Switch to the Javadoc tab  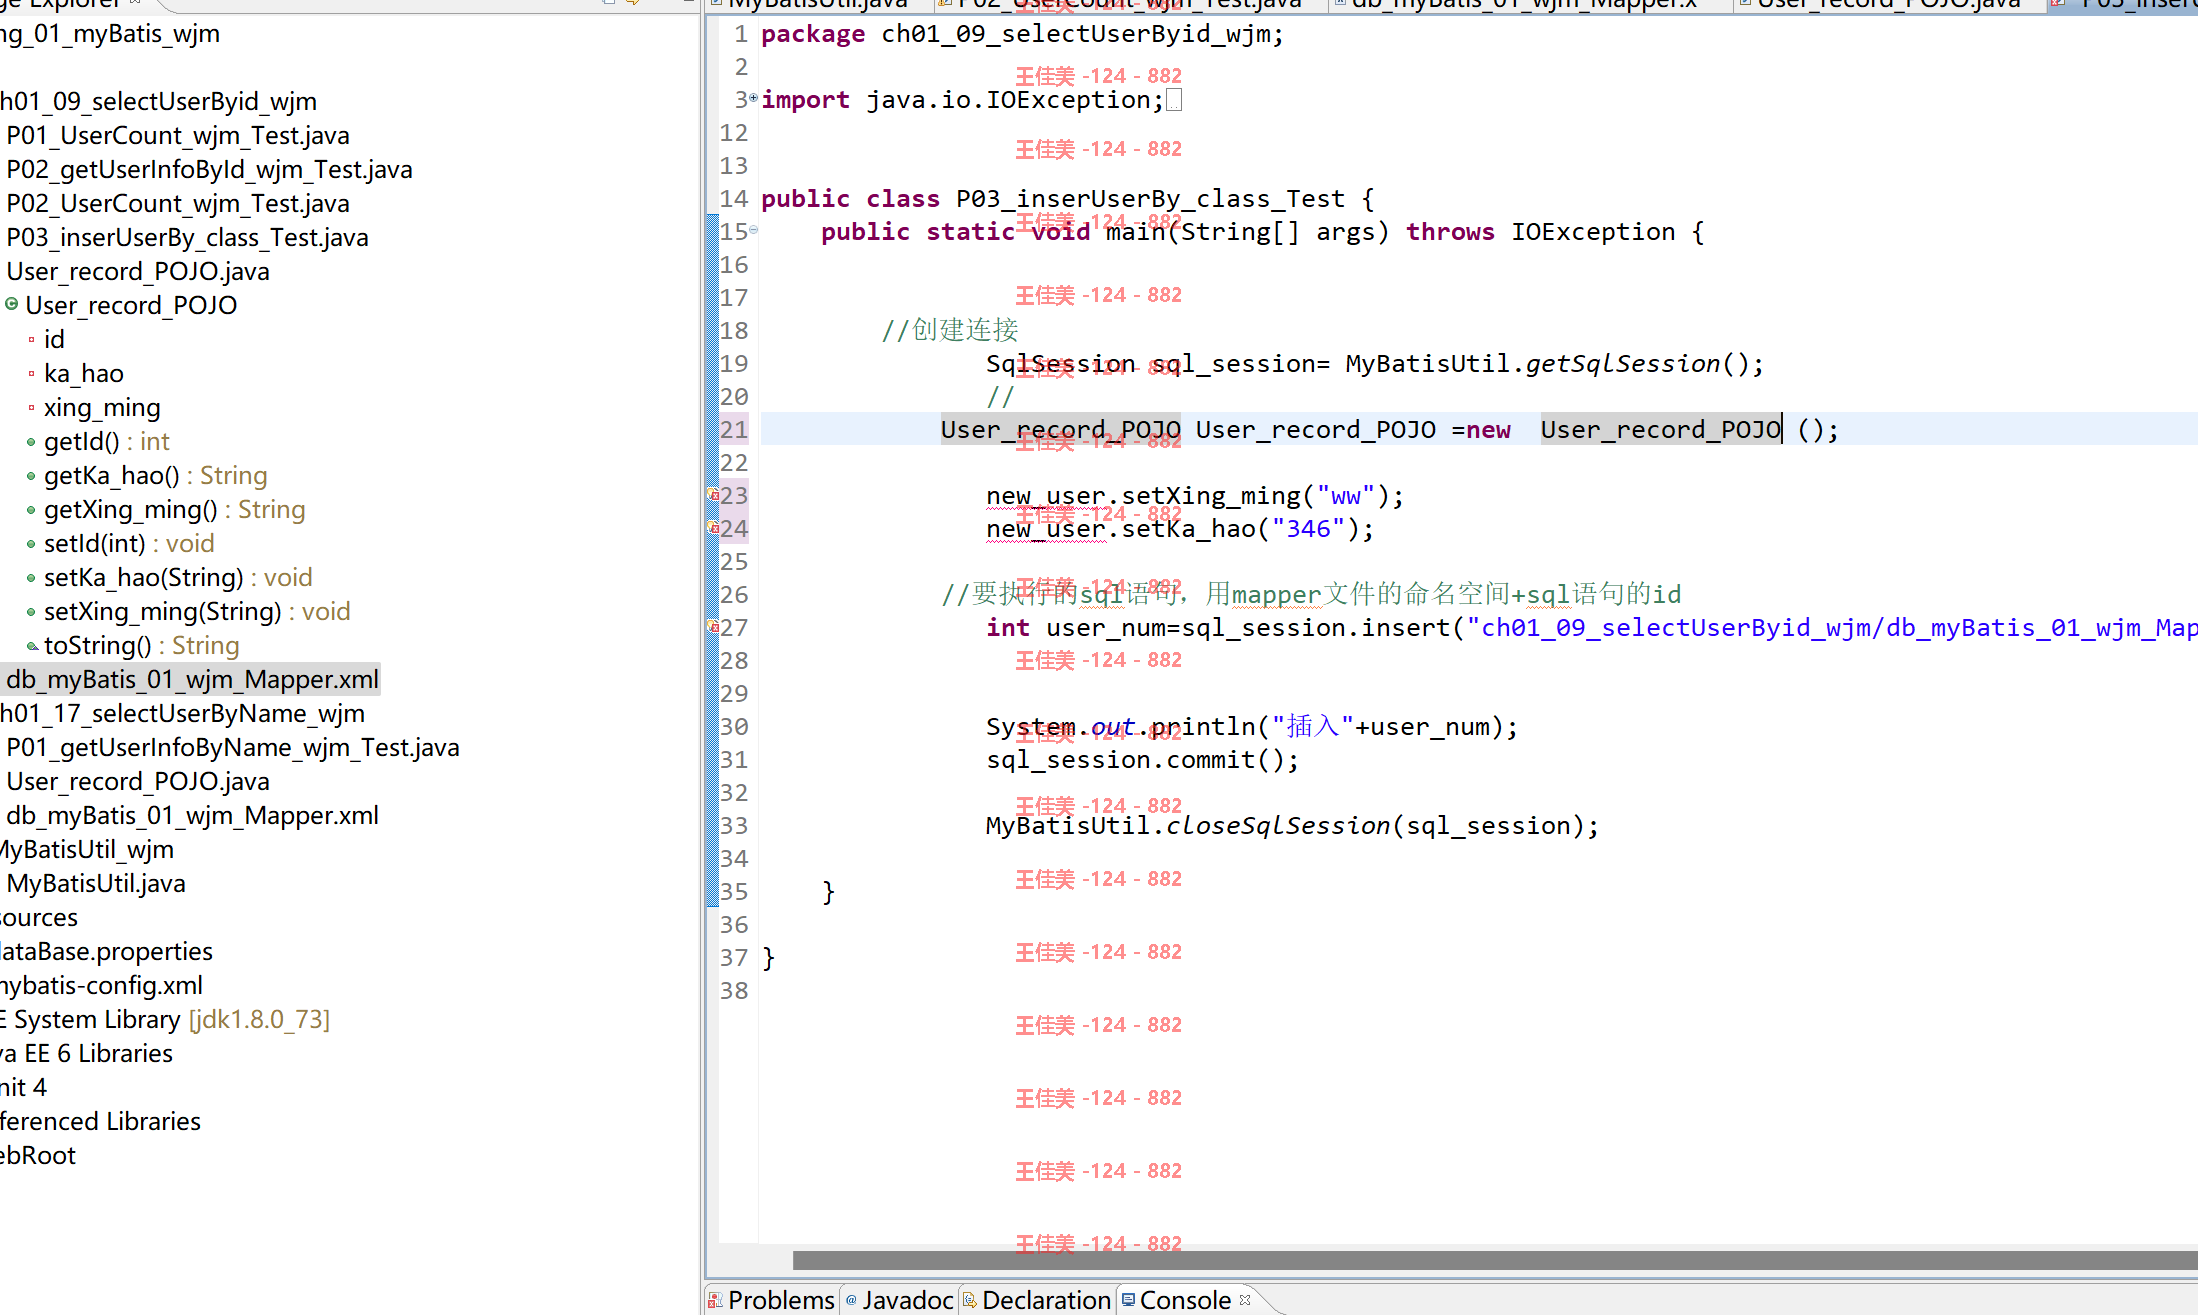(x=899, y=1300)
